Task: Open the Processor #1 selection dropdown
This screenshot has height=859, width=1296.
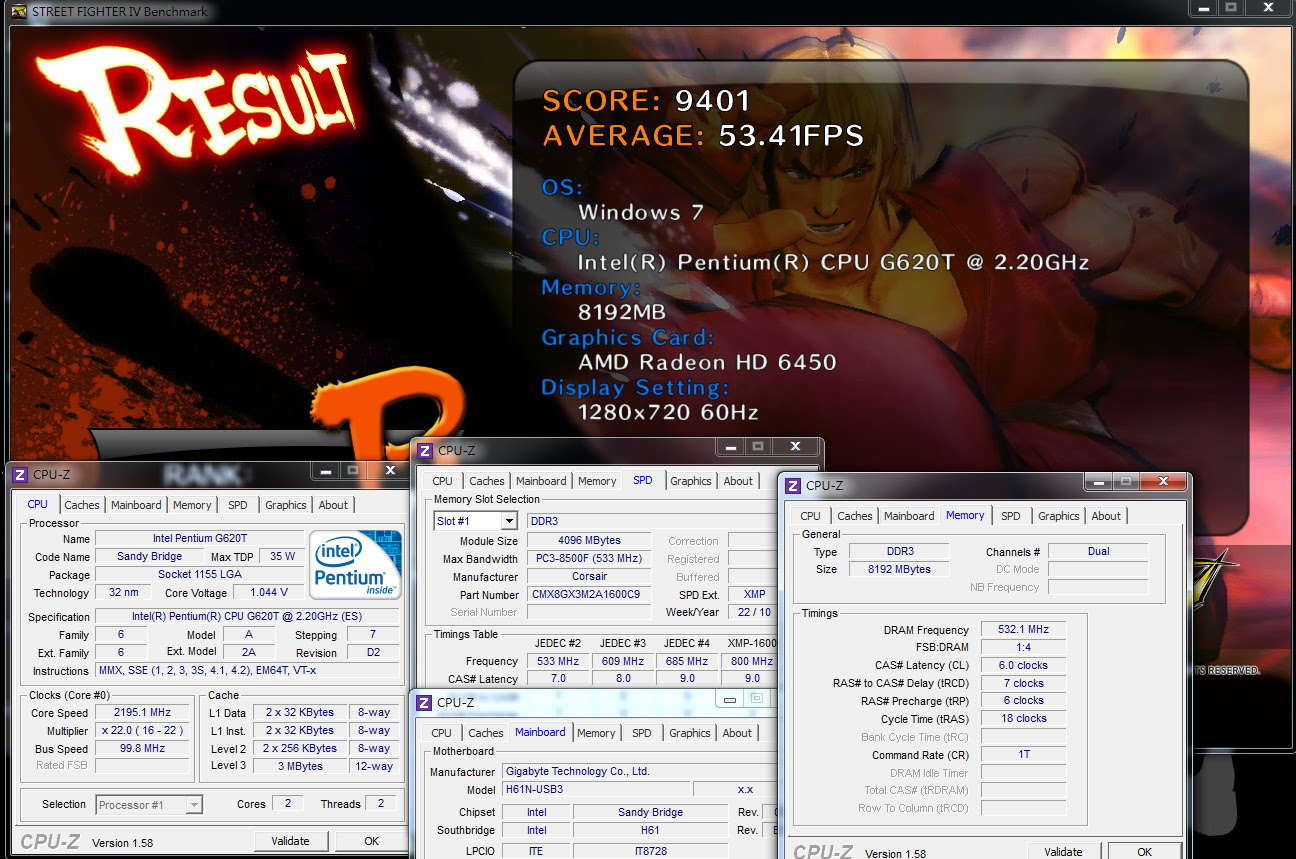Action: coord(194,805)
